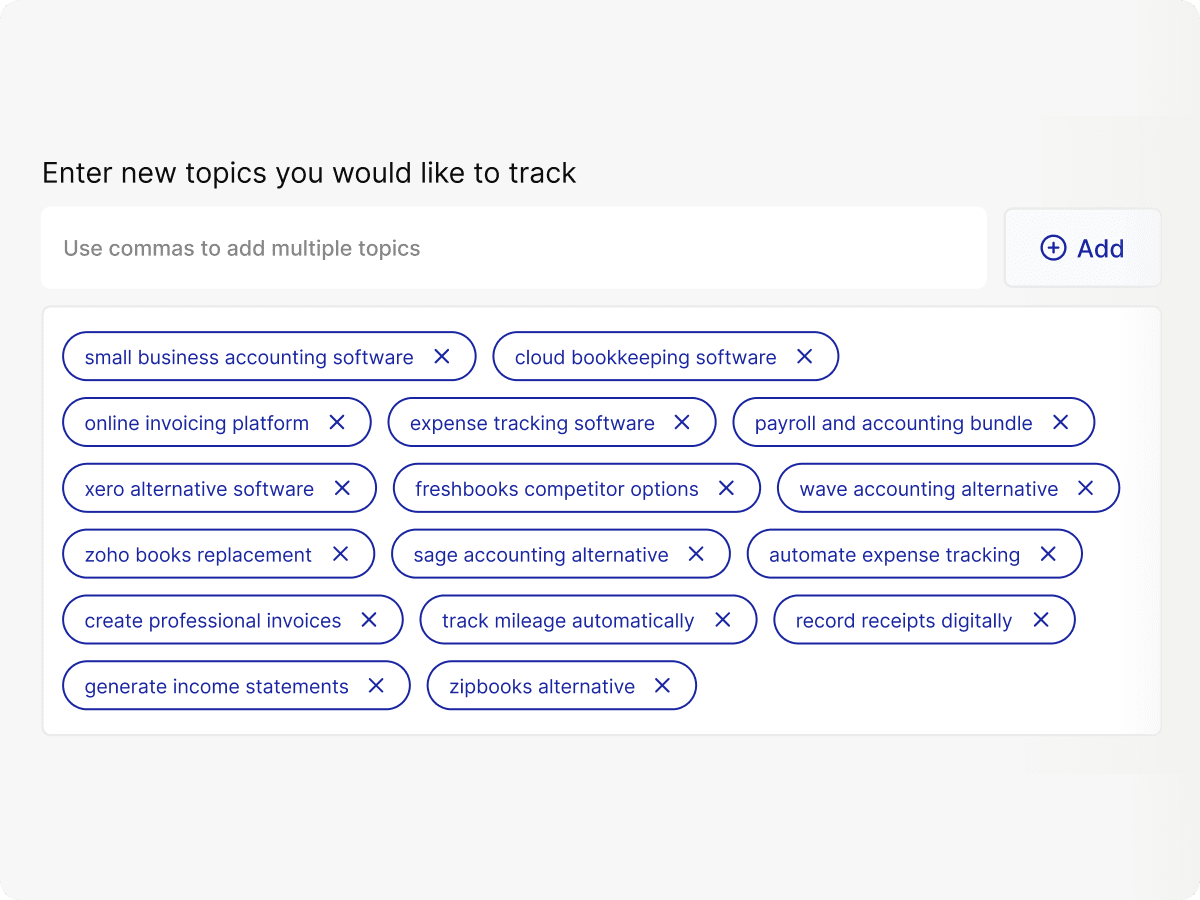Delete 'freshbooks competitor options' chip
The image size is (1200, 900).
[727, 489]
